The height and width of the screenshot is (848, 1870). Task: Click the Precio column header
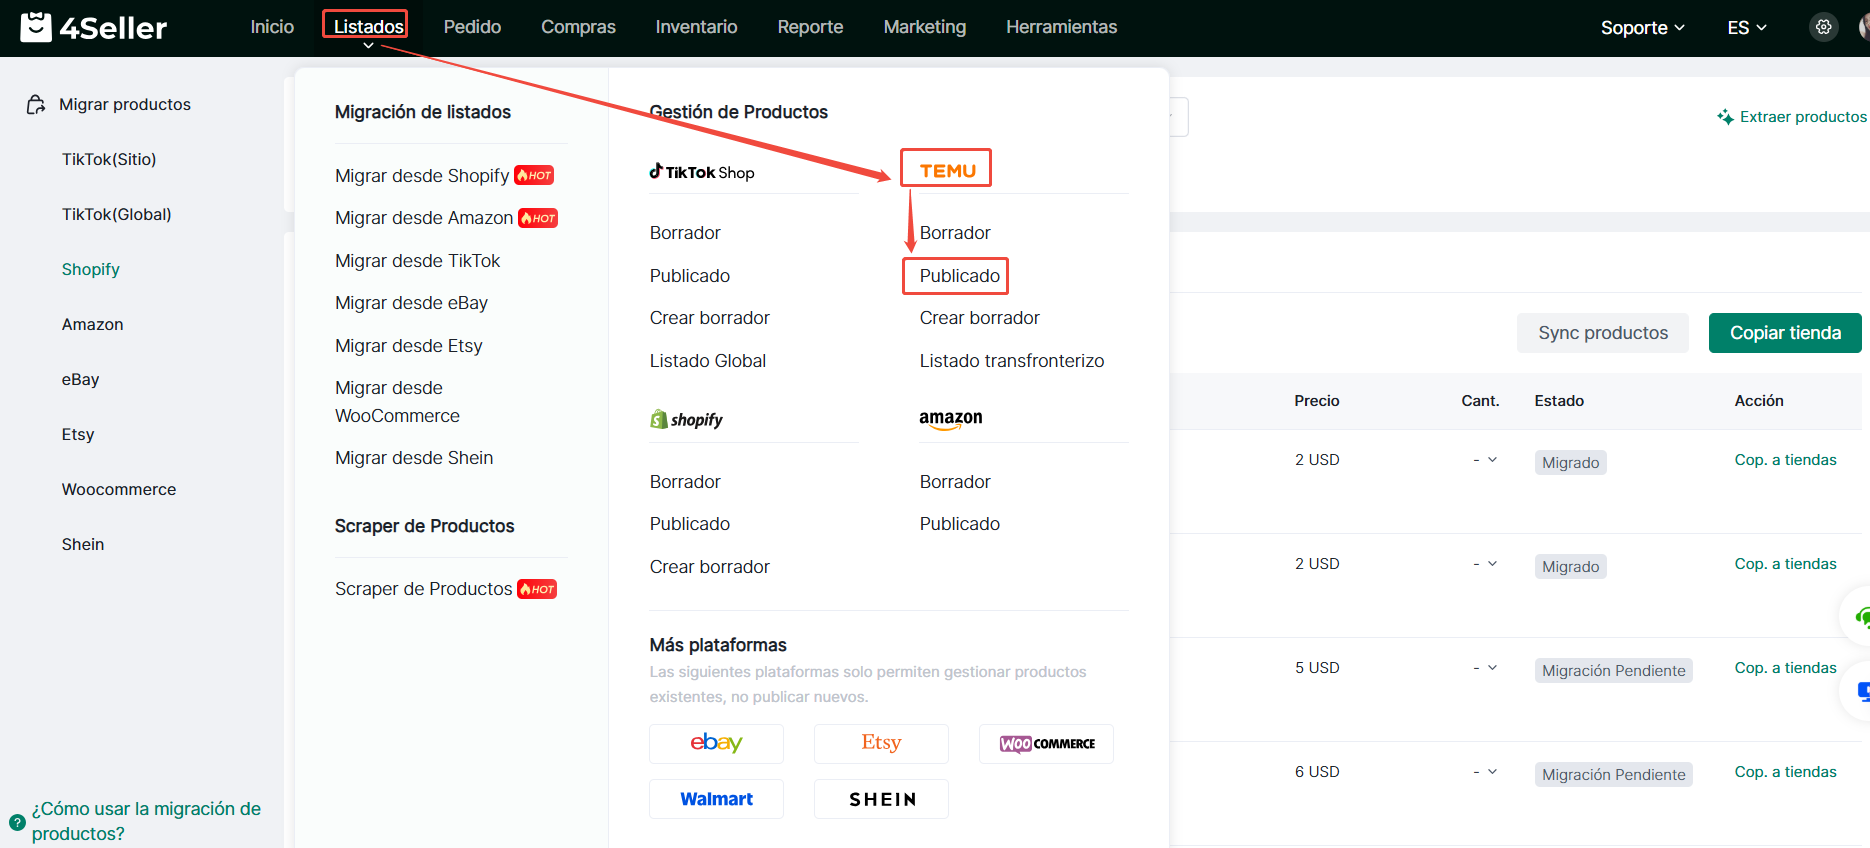click(1316, 401)
